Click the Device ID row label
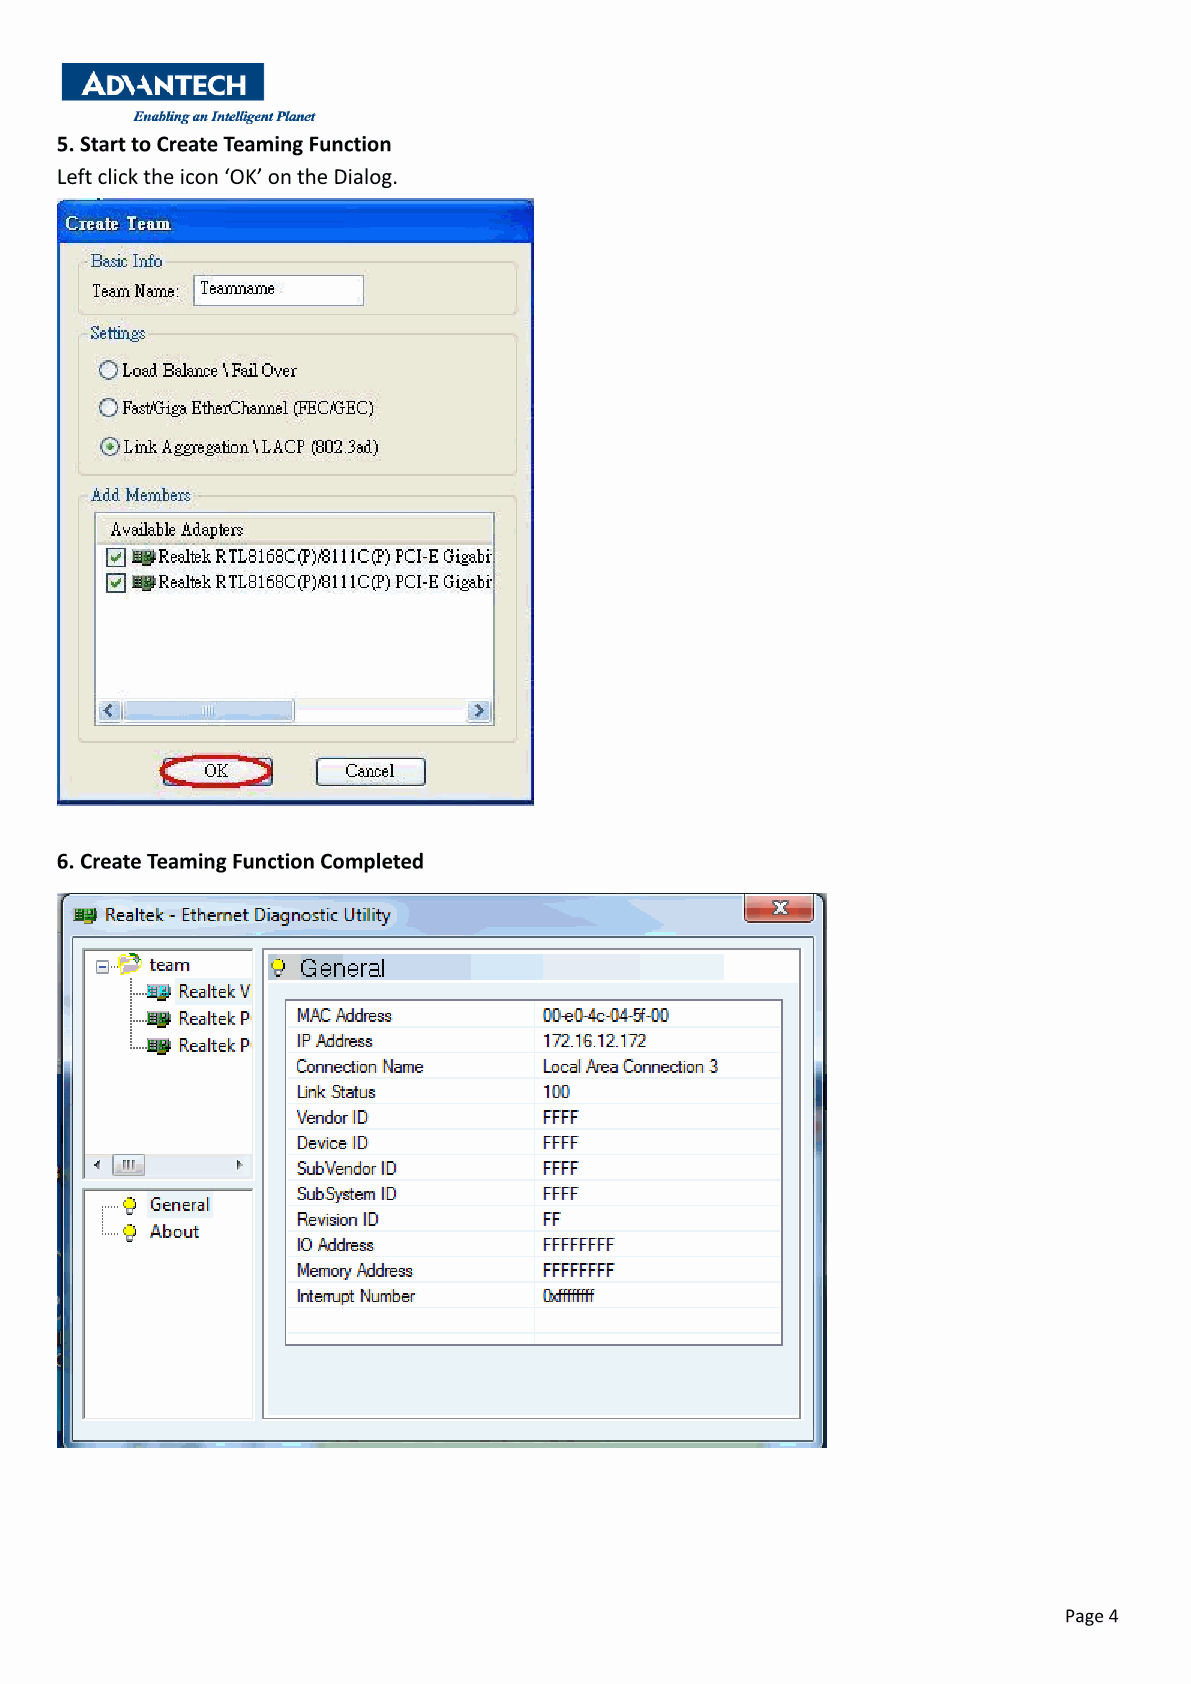 point(333,1143)
